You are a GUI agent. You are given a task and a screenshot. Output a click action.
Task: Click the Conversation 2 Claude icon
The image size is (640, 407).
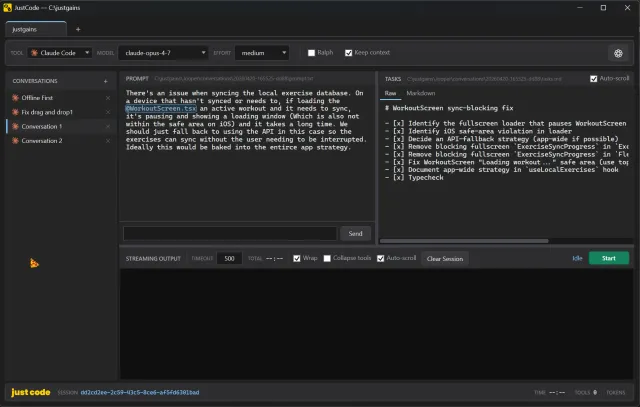[x=16, y=141]
